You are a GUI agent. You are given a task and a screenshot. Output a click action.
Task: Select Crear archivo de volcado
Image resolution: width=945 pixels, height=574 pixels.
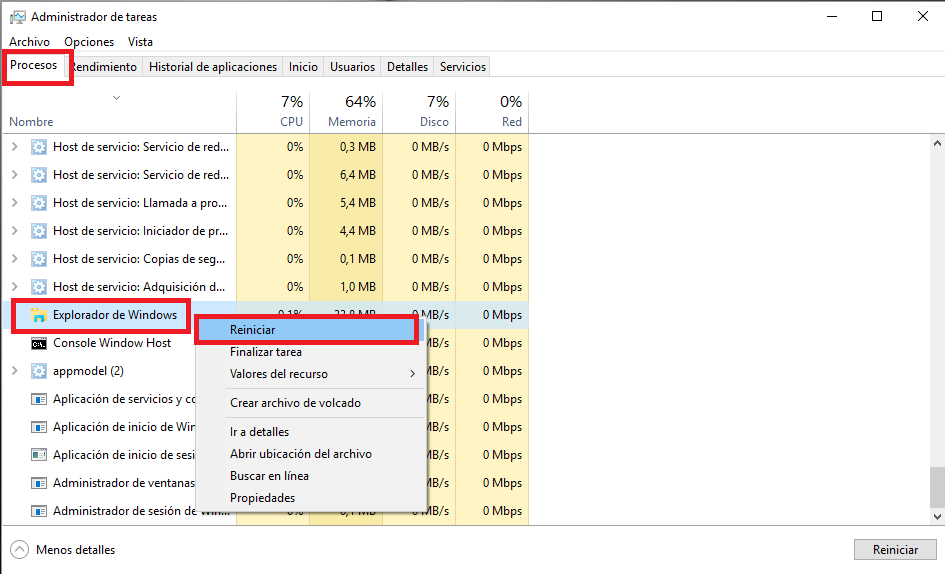pos(311,403)
